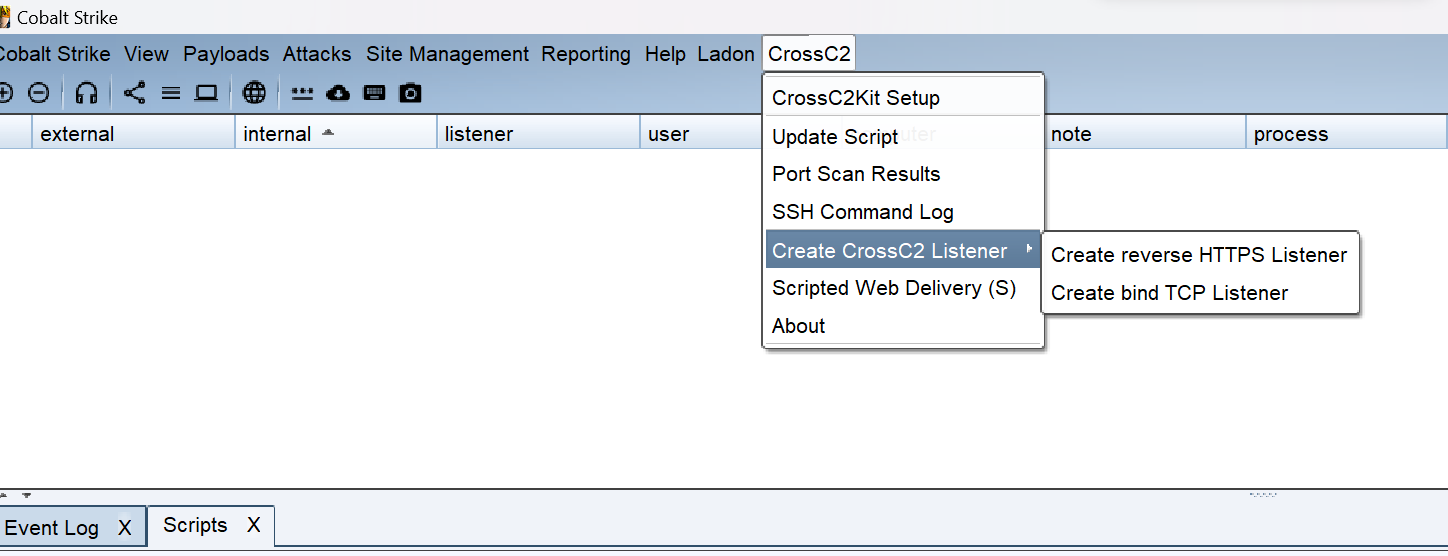Switch to session table list icon
This screenshot has width=1448, height=556.
click(x=171, y=93)
